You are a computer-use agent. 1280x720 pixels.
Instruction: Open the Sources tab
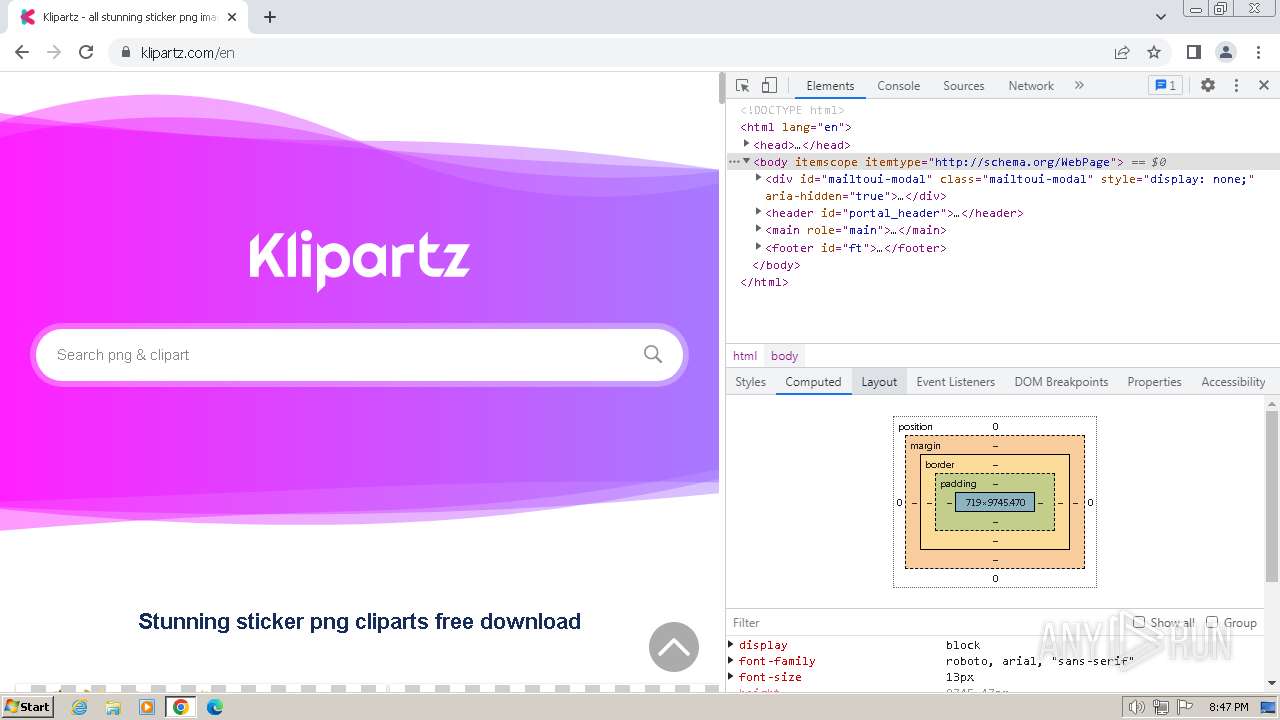pyautogui.click(x=963, y=86)
